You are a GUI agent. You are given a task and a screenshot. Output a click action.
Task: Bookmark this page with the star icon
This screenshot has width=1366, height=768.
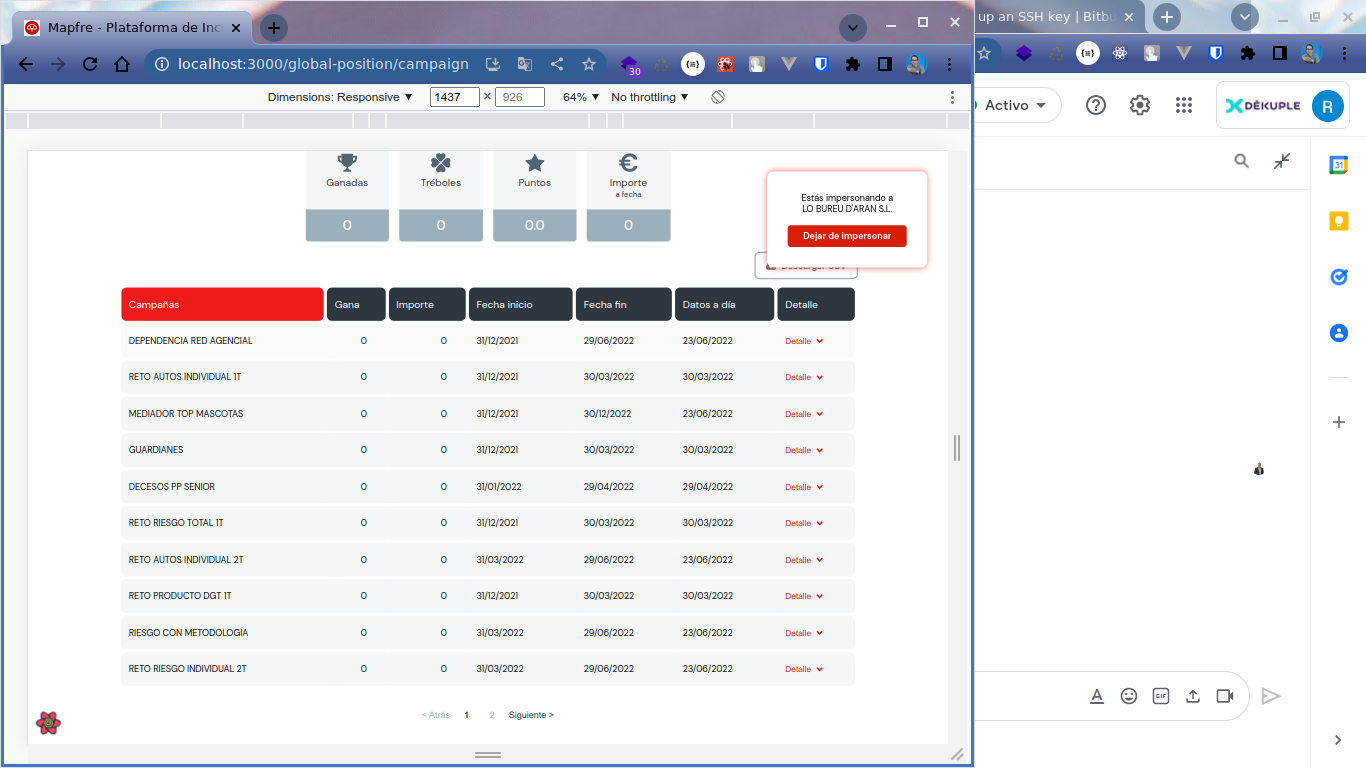(589, 63)
